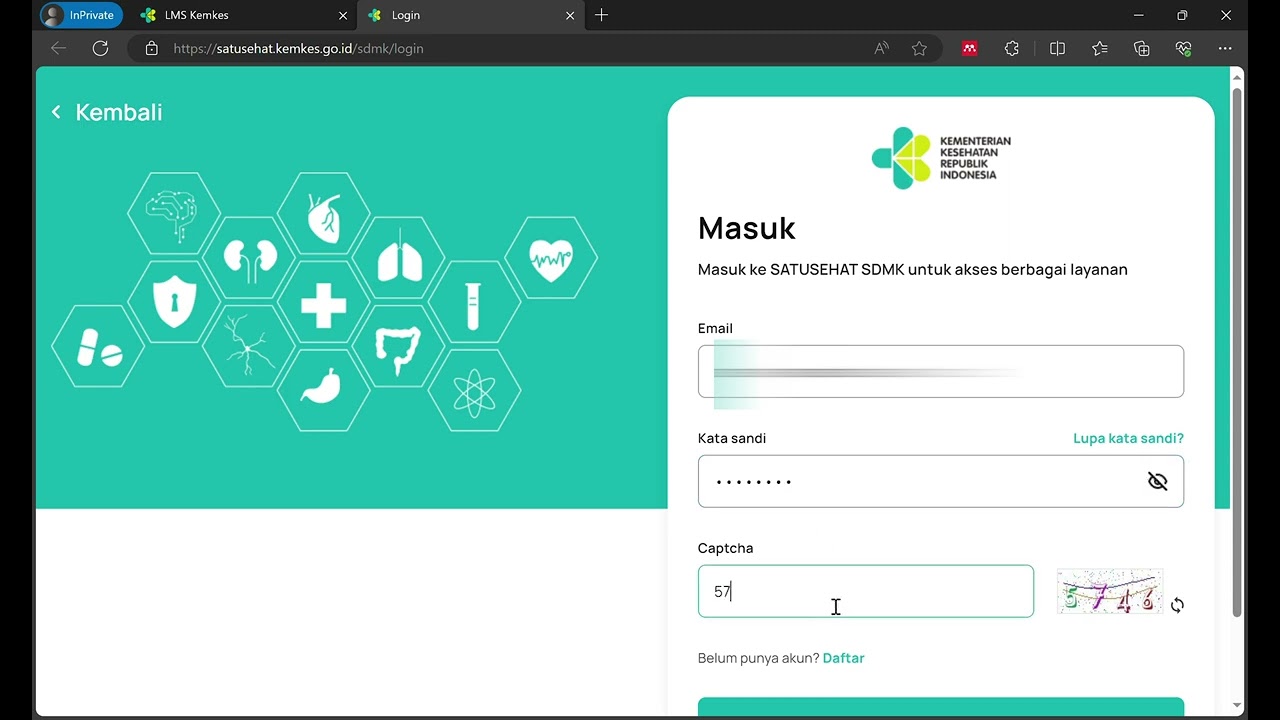
Task: Open Collections icon
Action: point(1142,48)
